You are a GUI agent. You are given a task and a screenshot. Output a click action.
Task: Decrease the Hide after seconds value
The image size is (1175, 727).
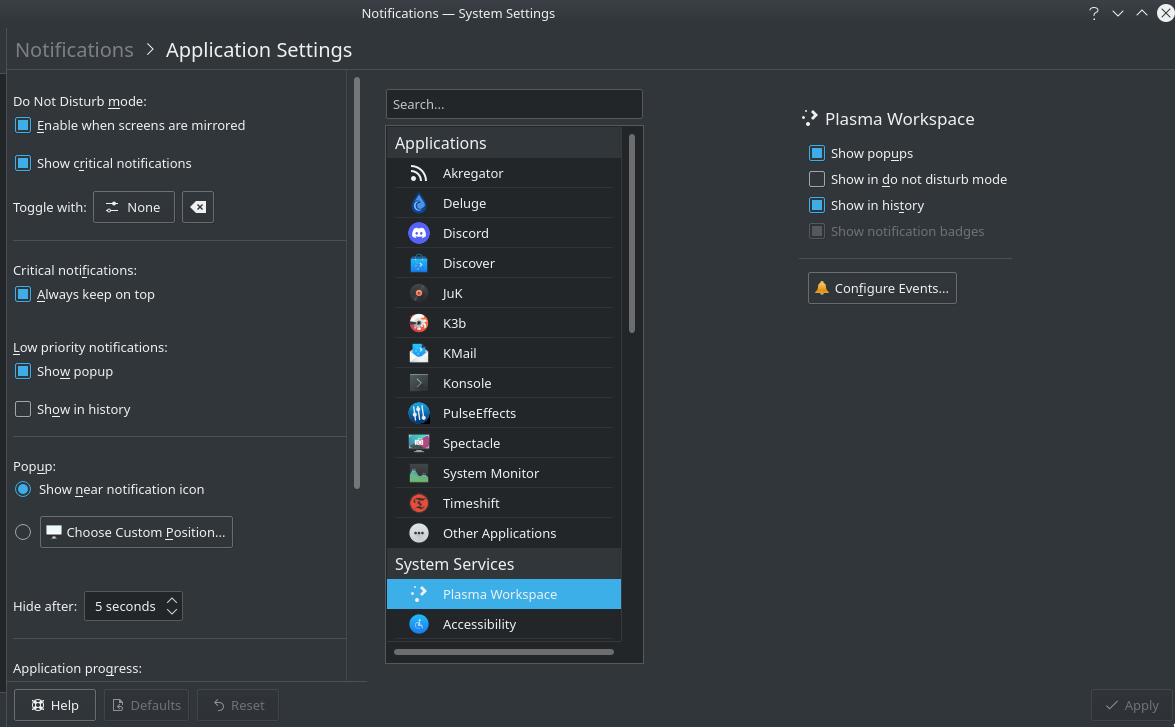point(172,612)
